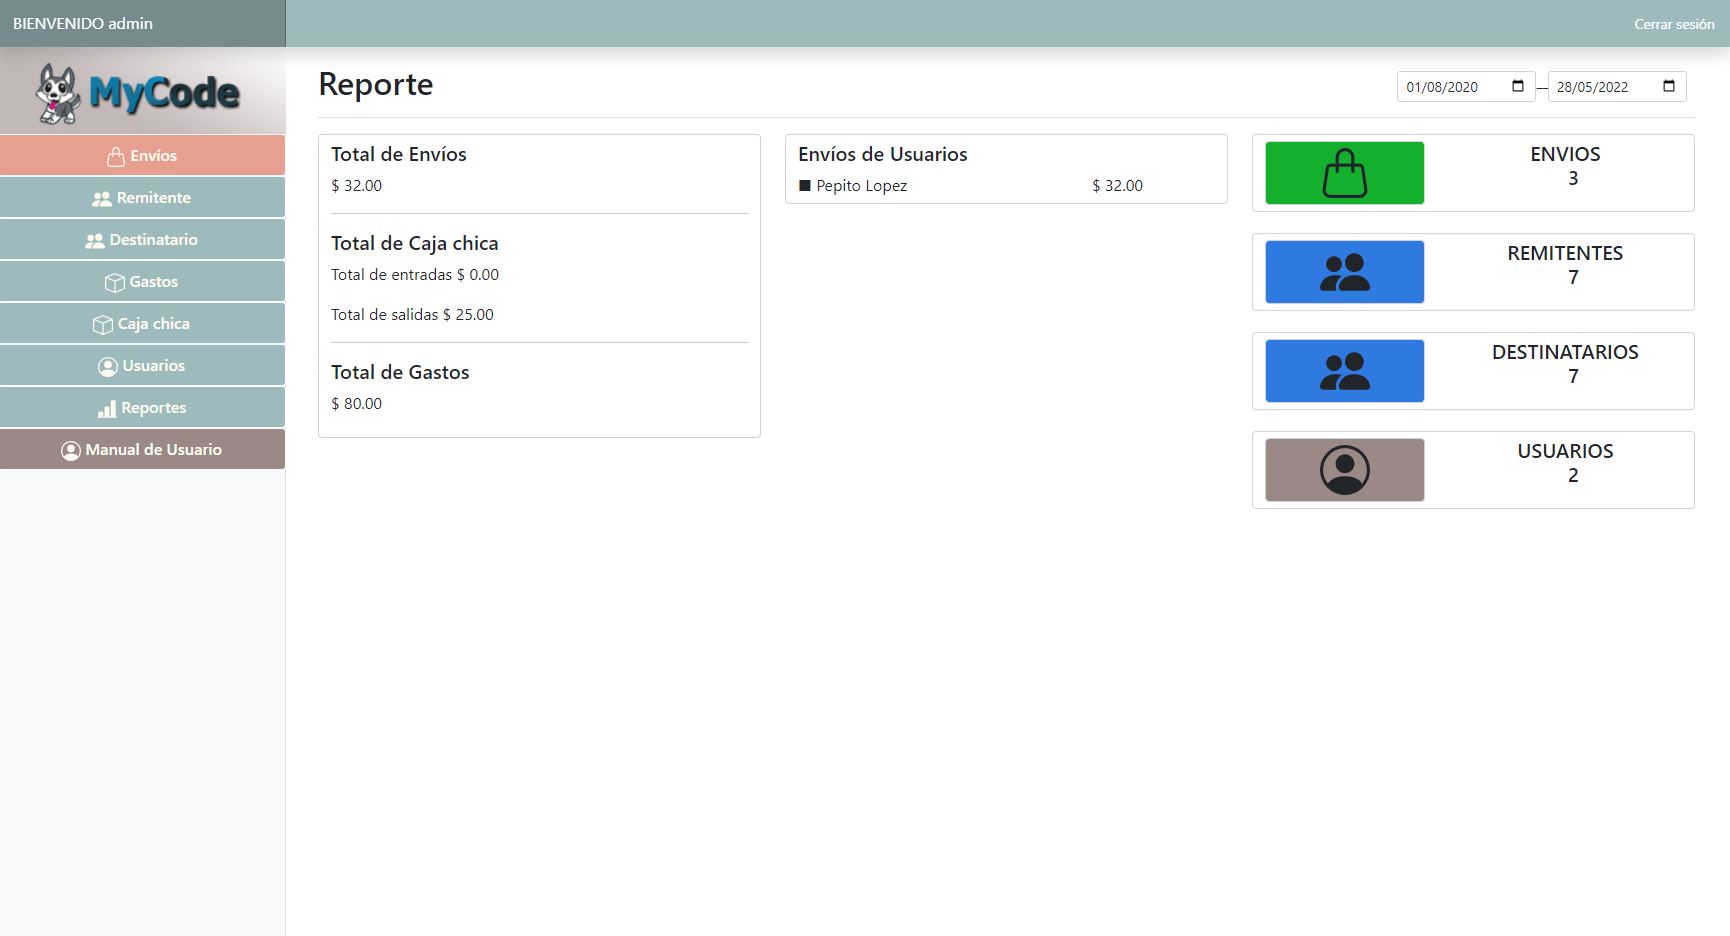Click the blue Remitentes people icon tile
This screenshot has height=936, width=1730.
point(1344,272)
